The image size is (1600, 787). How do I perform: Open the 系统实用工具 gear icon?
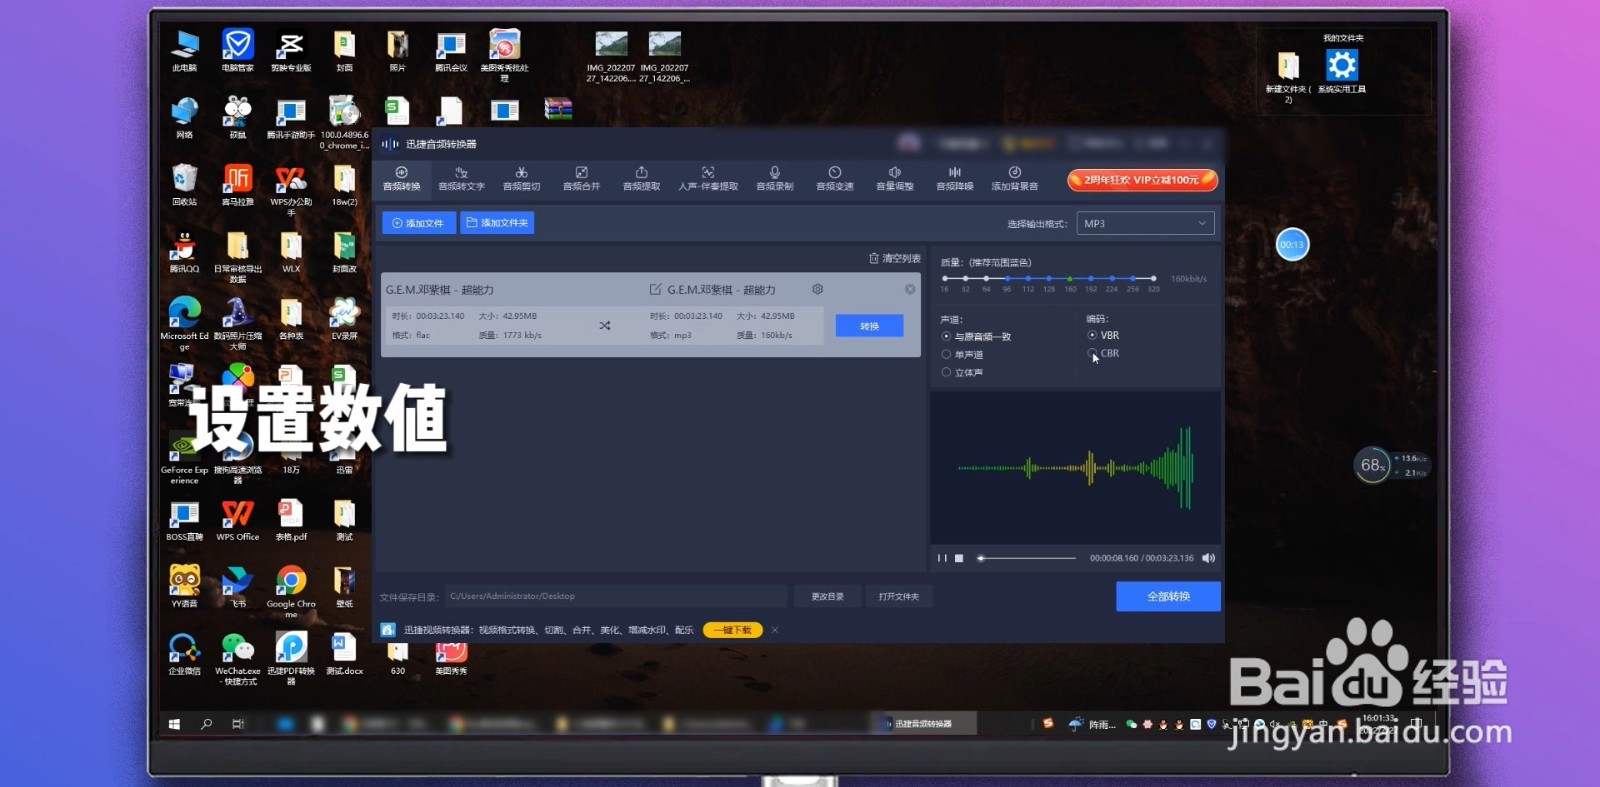[1342, 71]
